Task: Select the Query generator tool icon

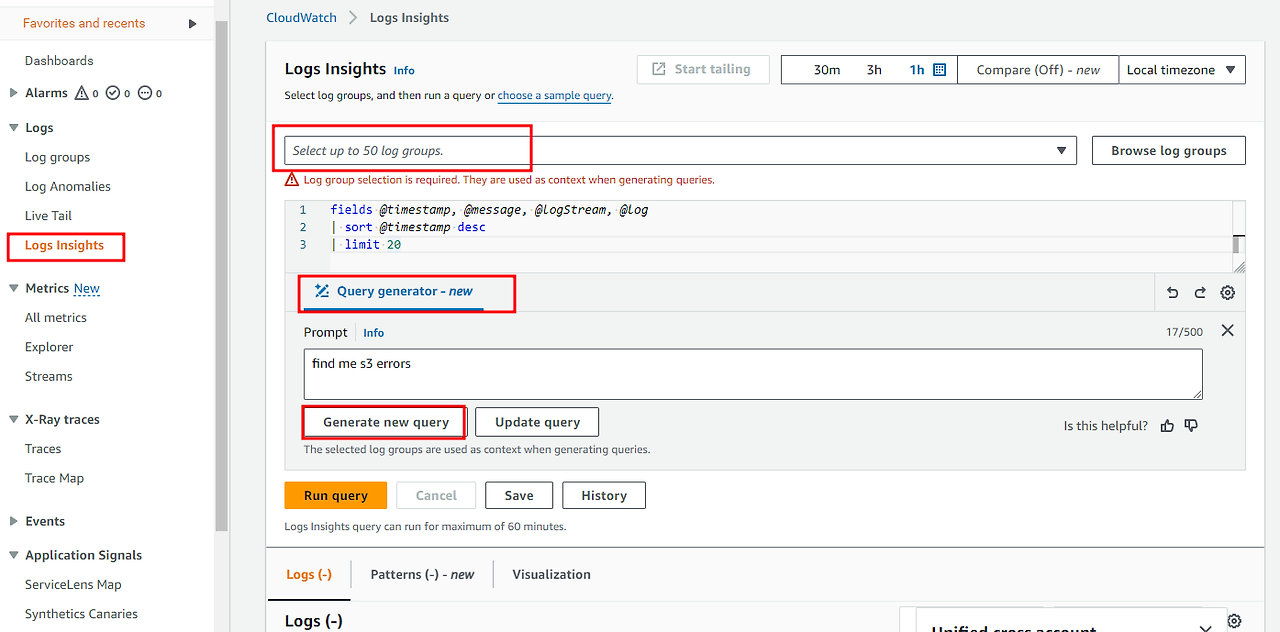Action: pos(320,291)
